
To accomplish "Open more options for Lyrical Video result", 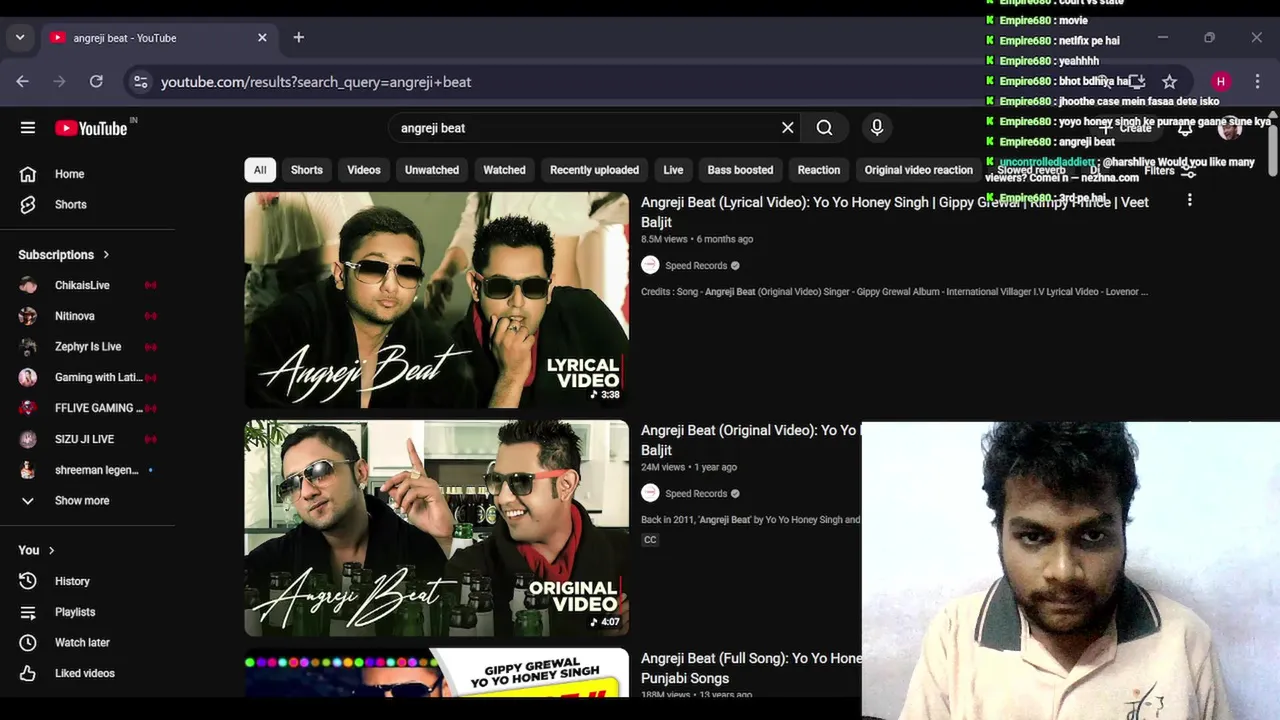I will [x=1189, y=200].
